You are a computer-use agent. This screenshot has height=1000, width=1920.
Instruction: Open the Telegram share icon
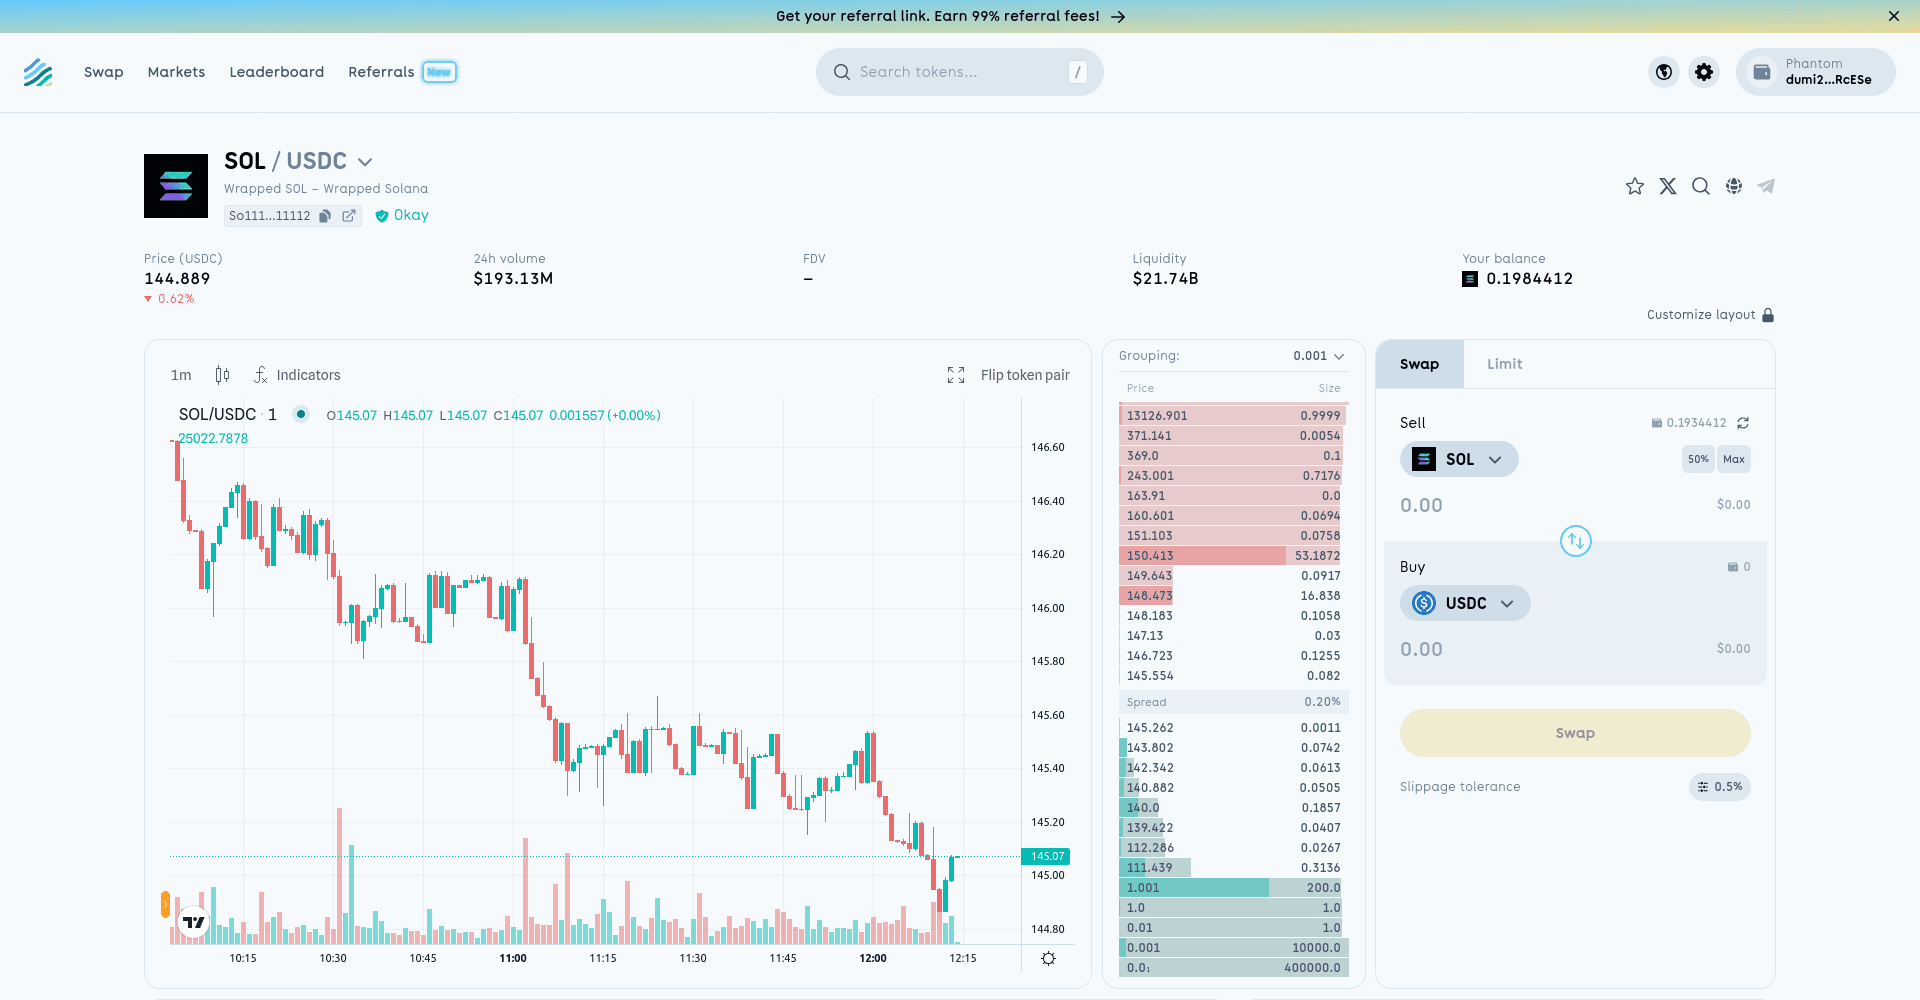click(x=1767, y=186)
